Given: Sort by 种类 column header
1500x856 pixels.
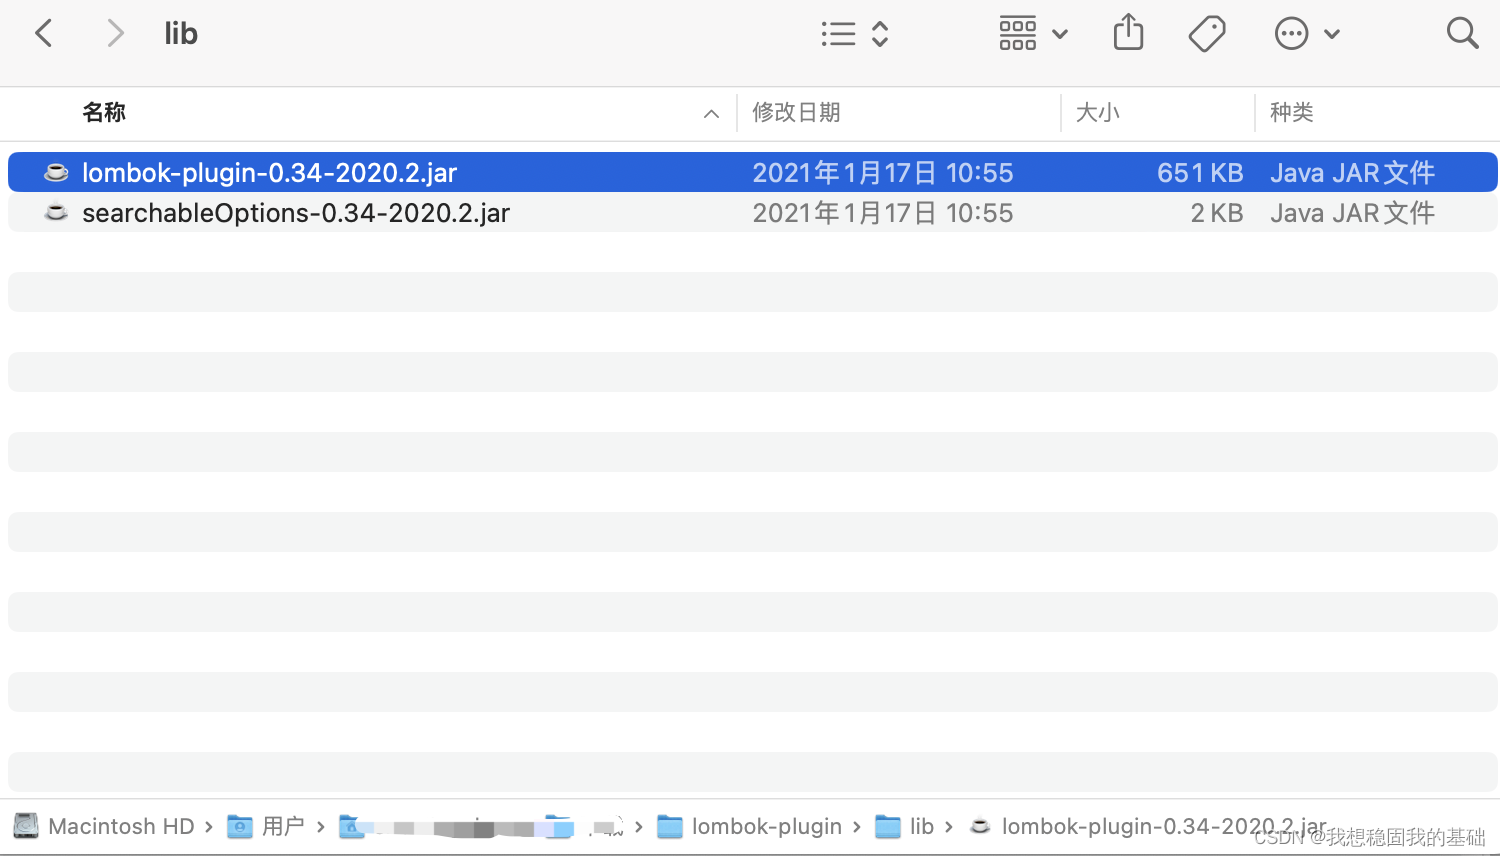Looking at the screenshot, I should (1291, 112).
